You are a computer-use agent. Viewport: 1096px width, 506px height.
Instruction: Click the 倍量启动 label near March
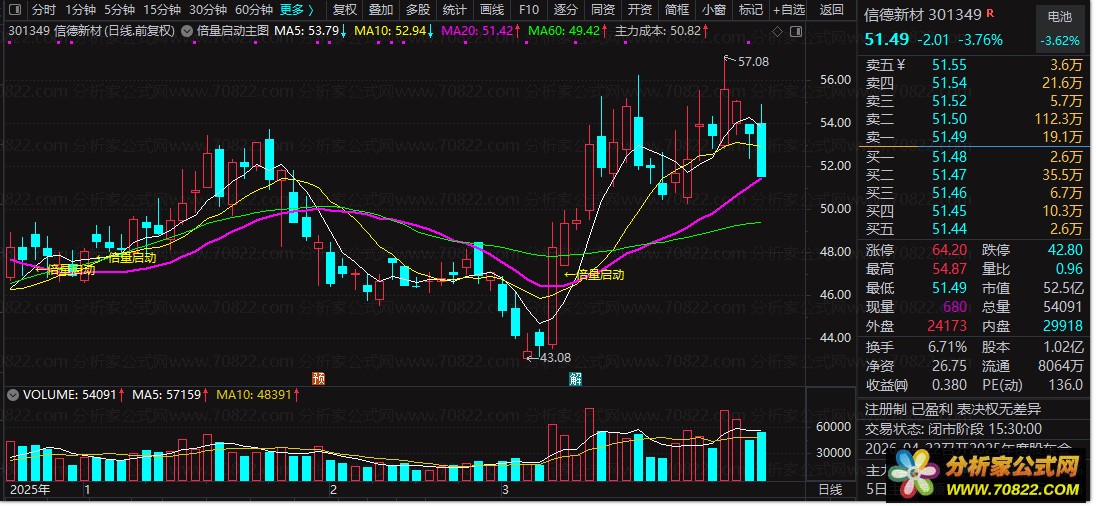pyautogui.click(x=599, y=275)
